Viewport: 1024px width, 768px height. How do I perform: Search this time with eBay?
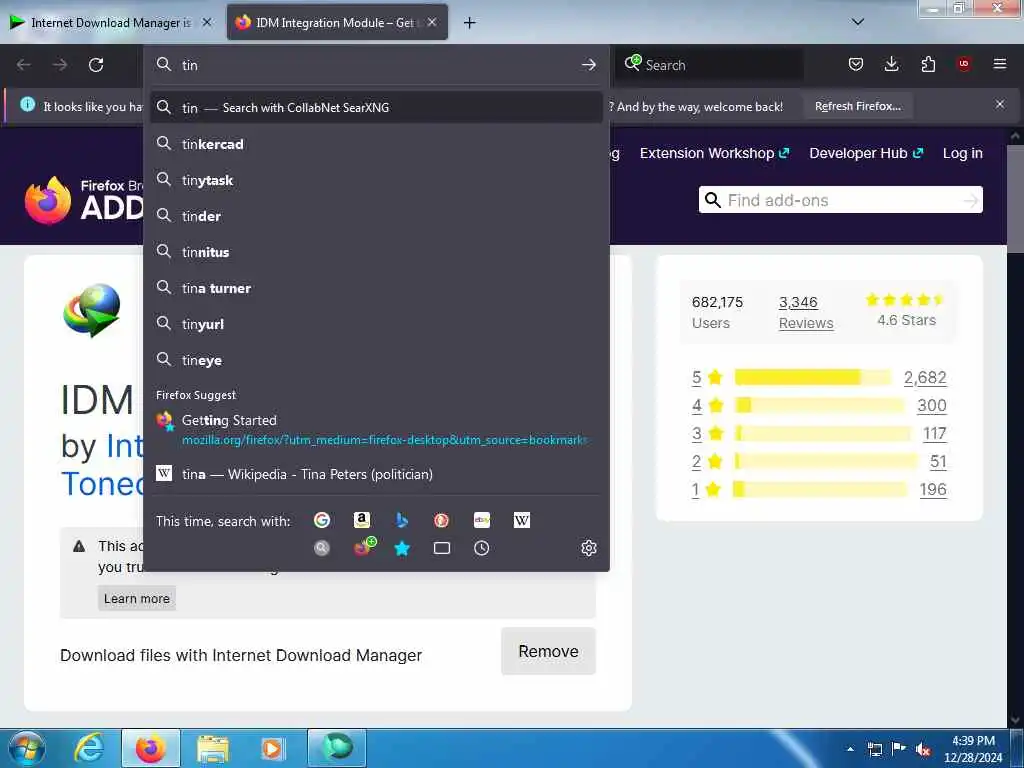[482, 520]
